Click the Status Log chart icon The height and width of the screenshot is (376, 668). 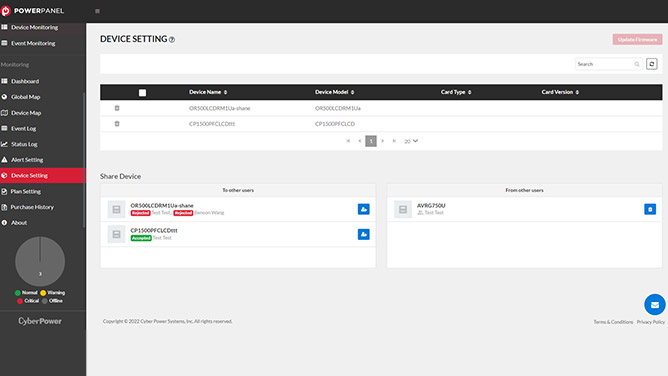pos(4,144)
